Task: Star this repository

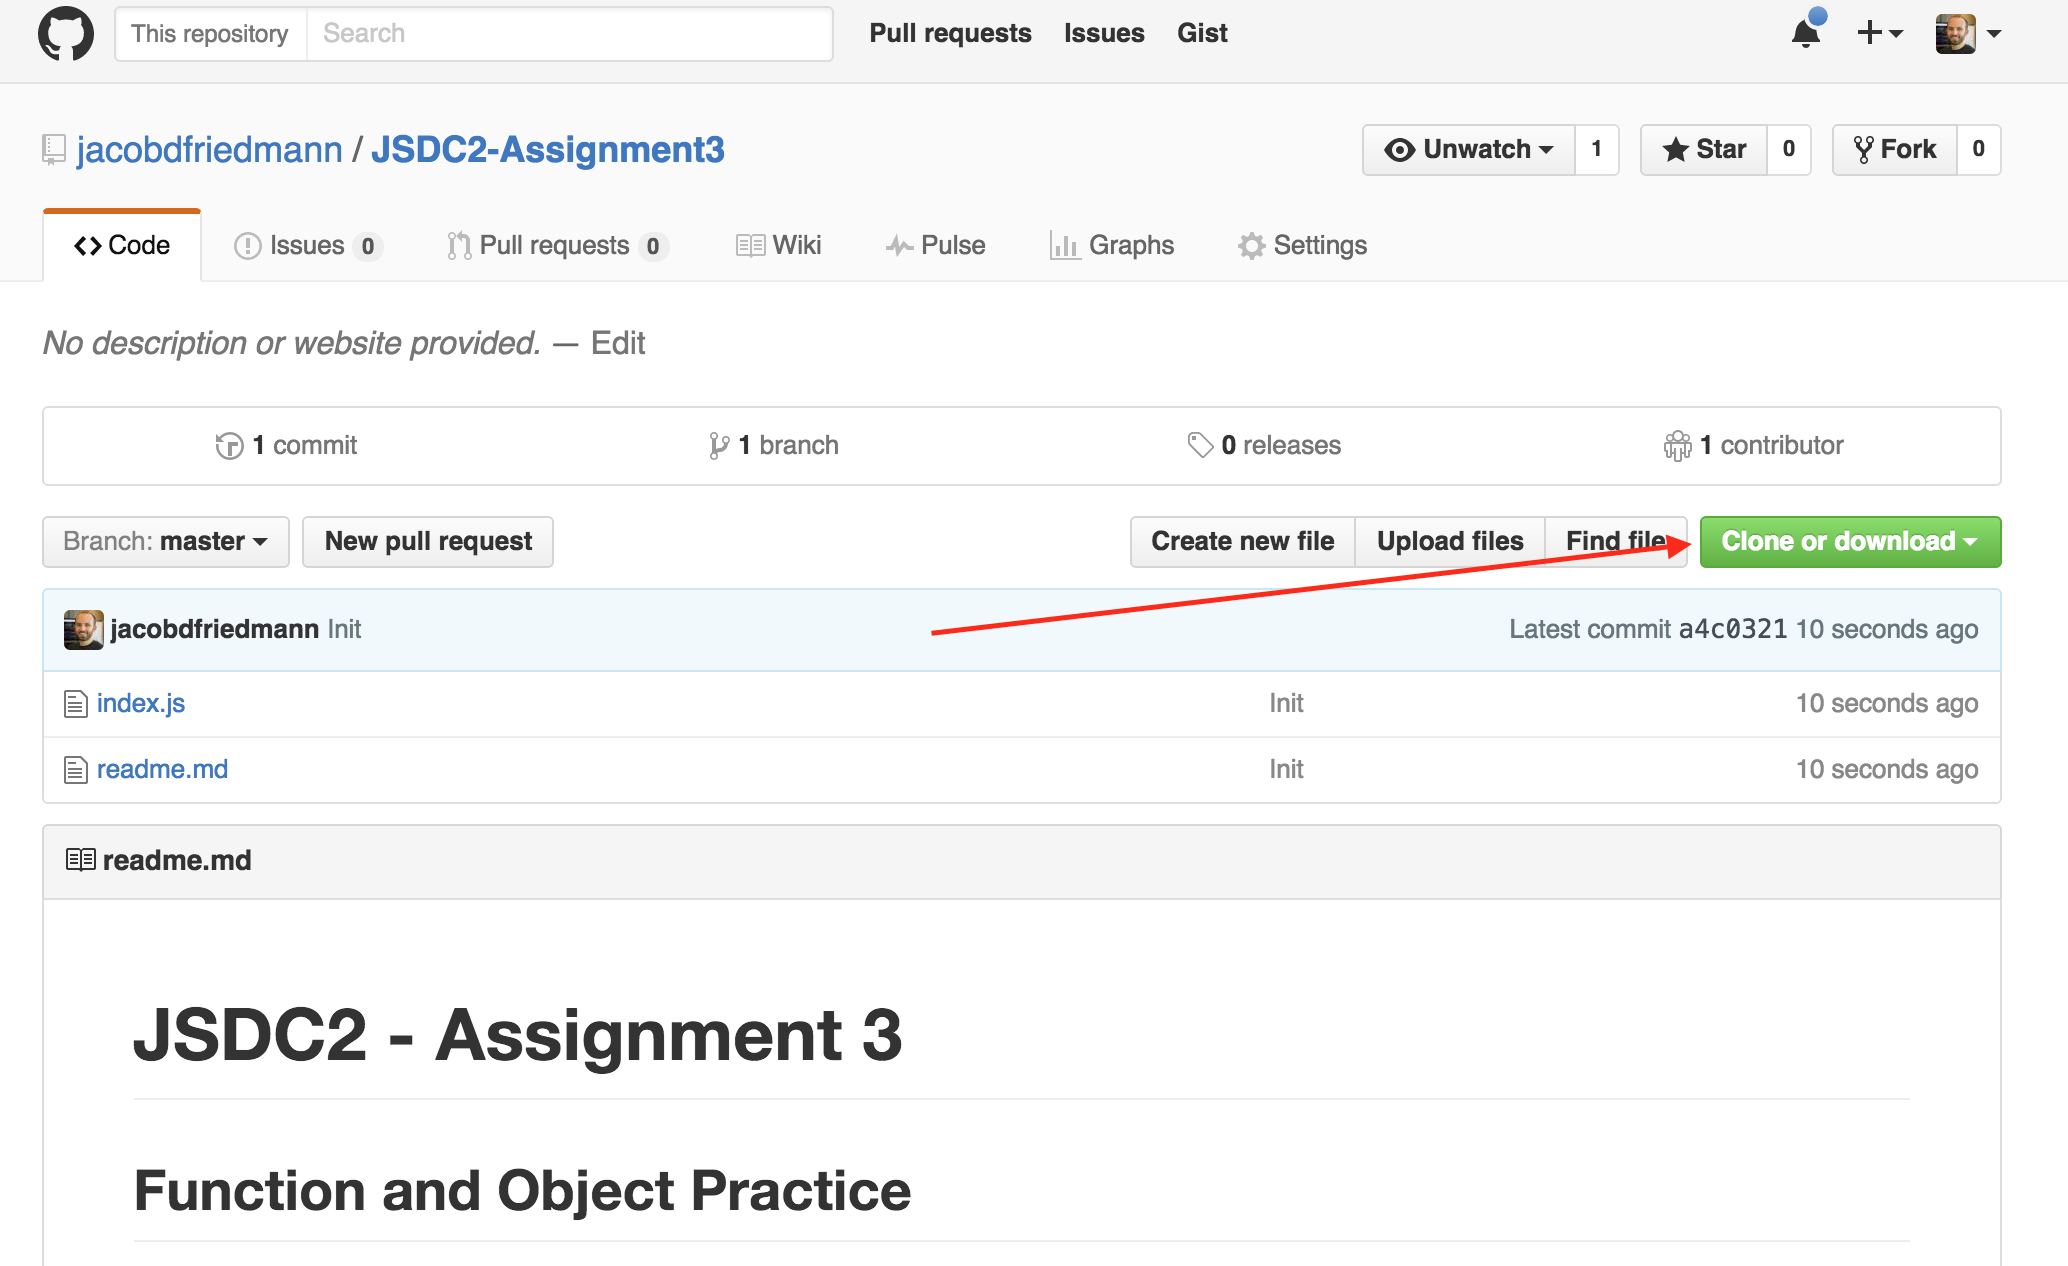Action: pyautogui.click(x=1704, y=150)
